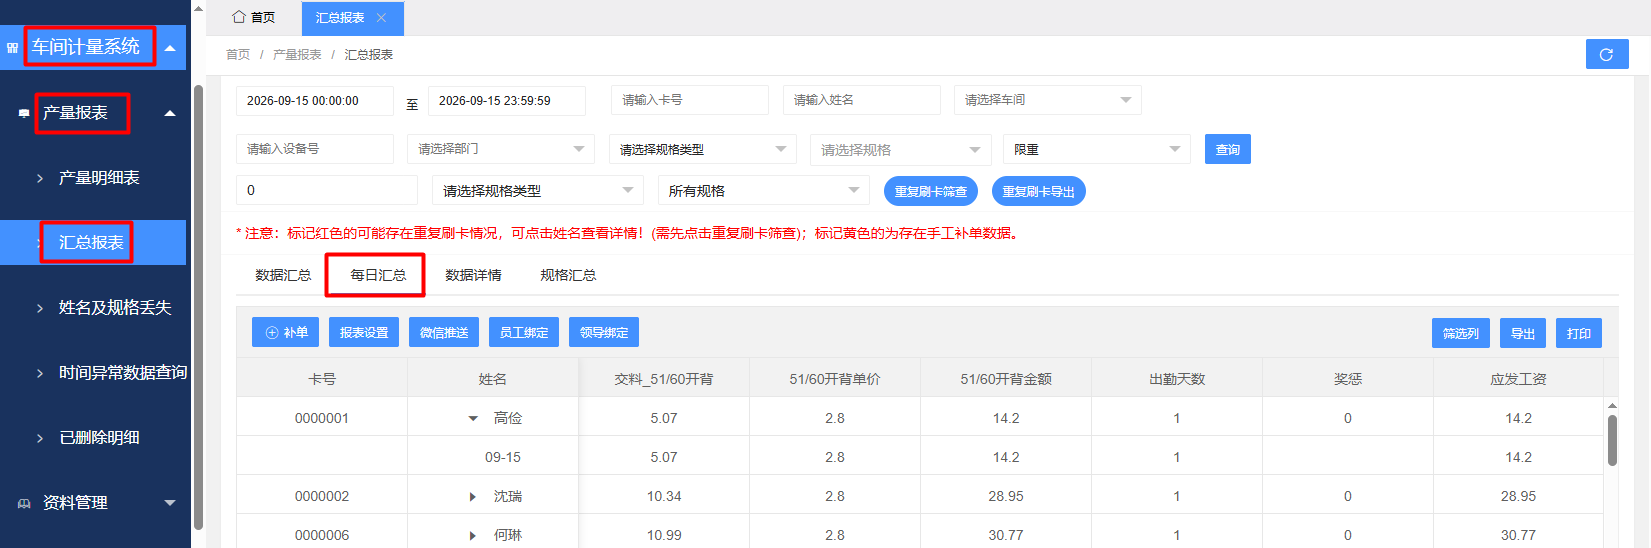Click the 领导绑定 button
Screen dimensions: 1651x548
tap(604, 332)
